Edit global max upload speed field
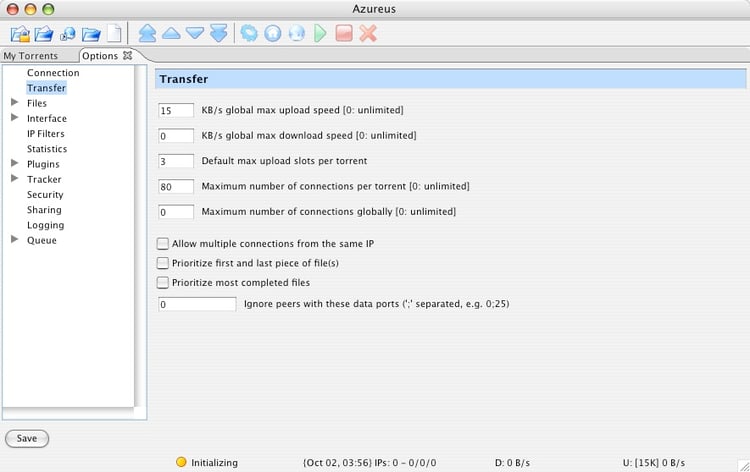The image size is (750, 472). pyautogui.click(x=176, y=110)
